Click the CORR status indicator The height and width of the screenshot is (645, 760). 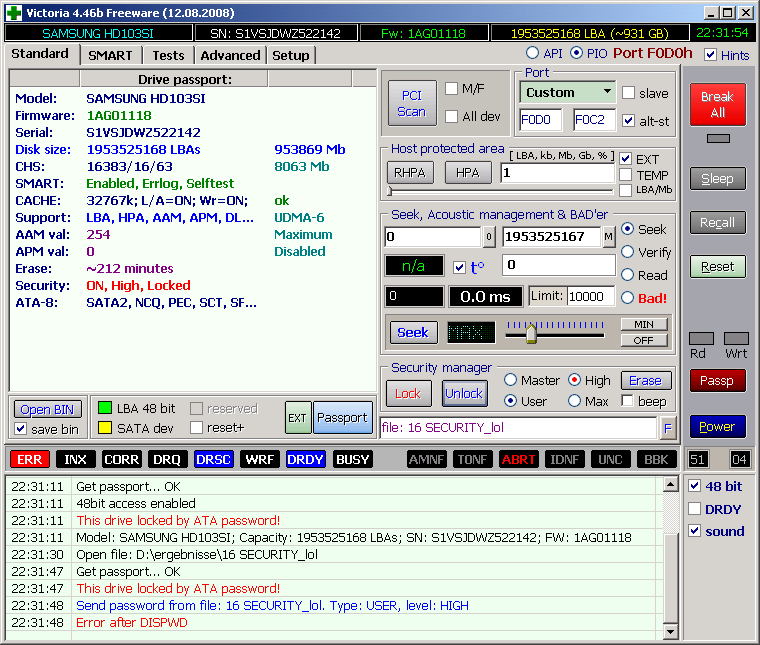click(121, 459)
